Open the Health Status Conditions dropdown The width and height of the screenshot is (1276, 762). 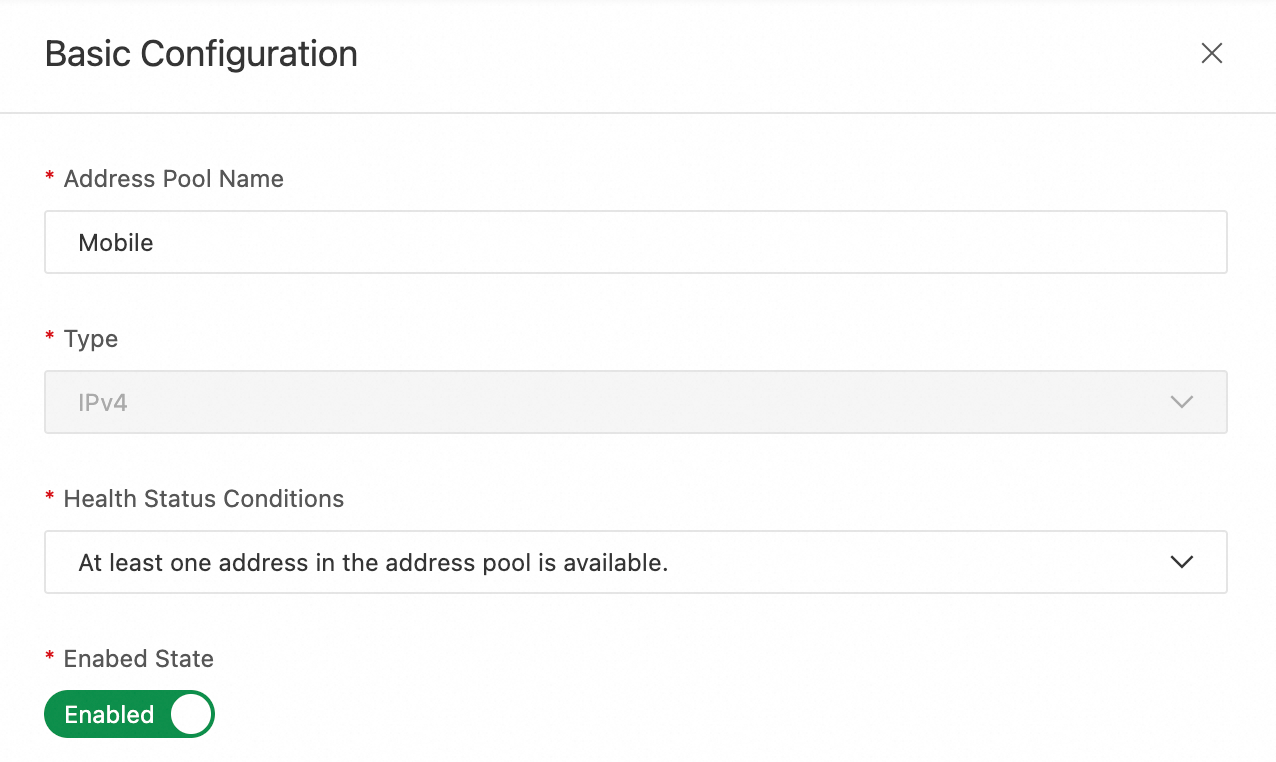(635, 562)
